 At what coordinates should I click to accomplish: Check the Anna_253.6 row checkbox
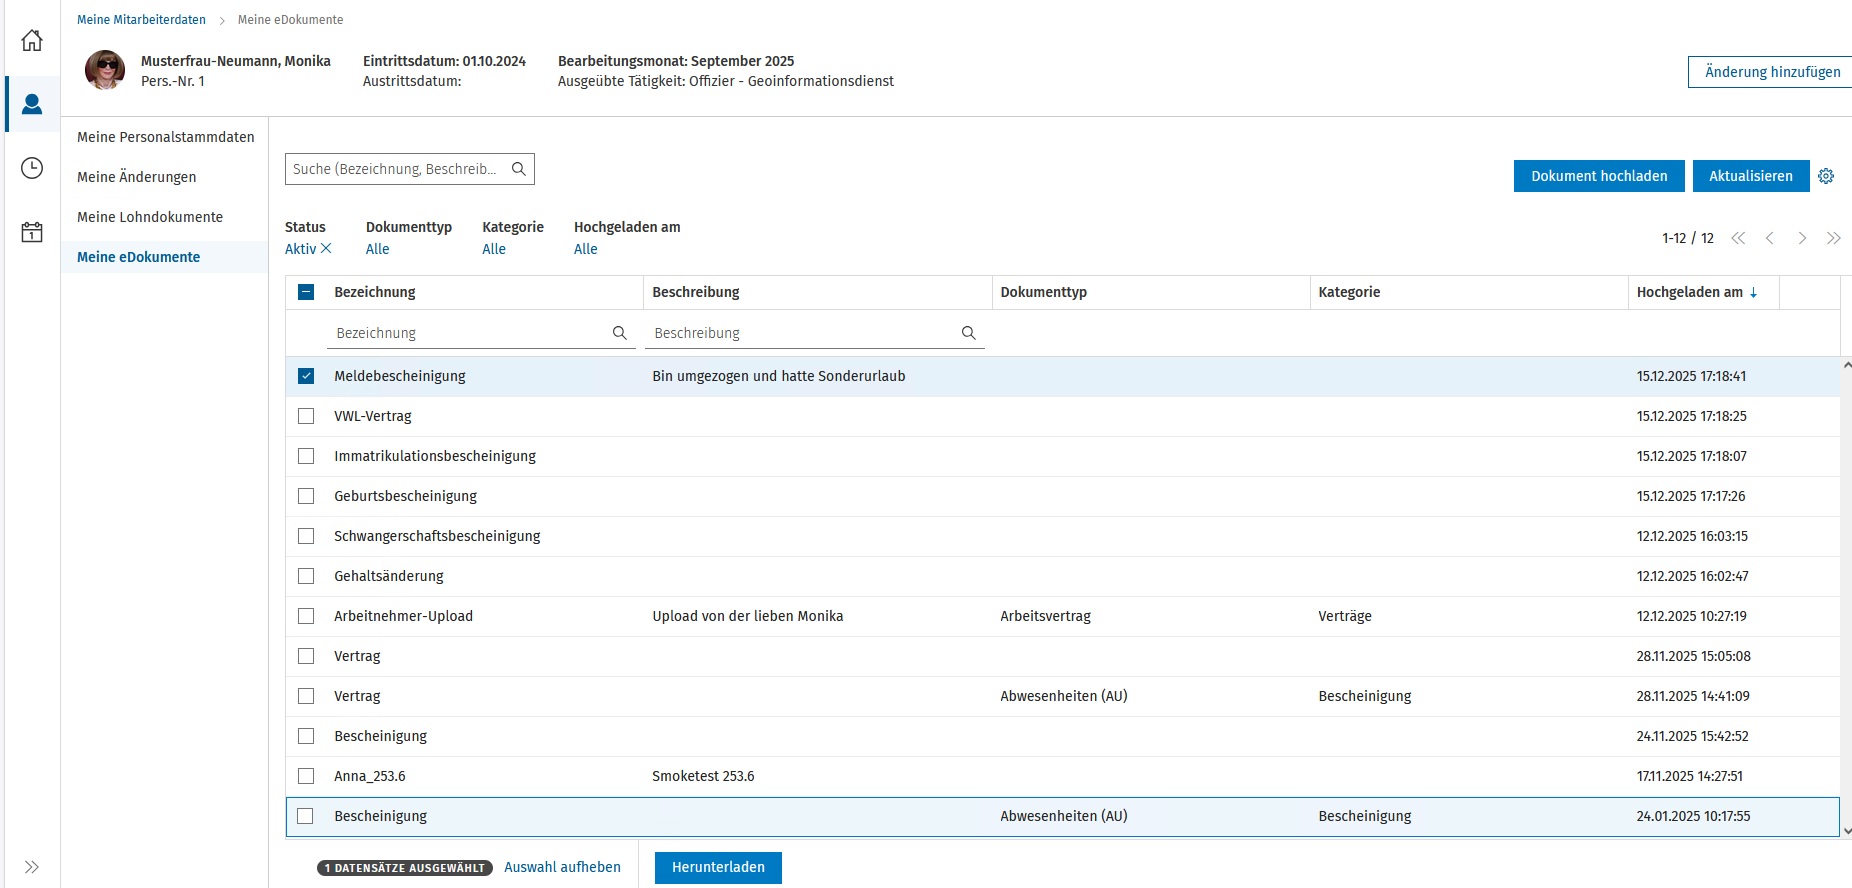point(306,776)
